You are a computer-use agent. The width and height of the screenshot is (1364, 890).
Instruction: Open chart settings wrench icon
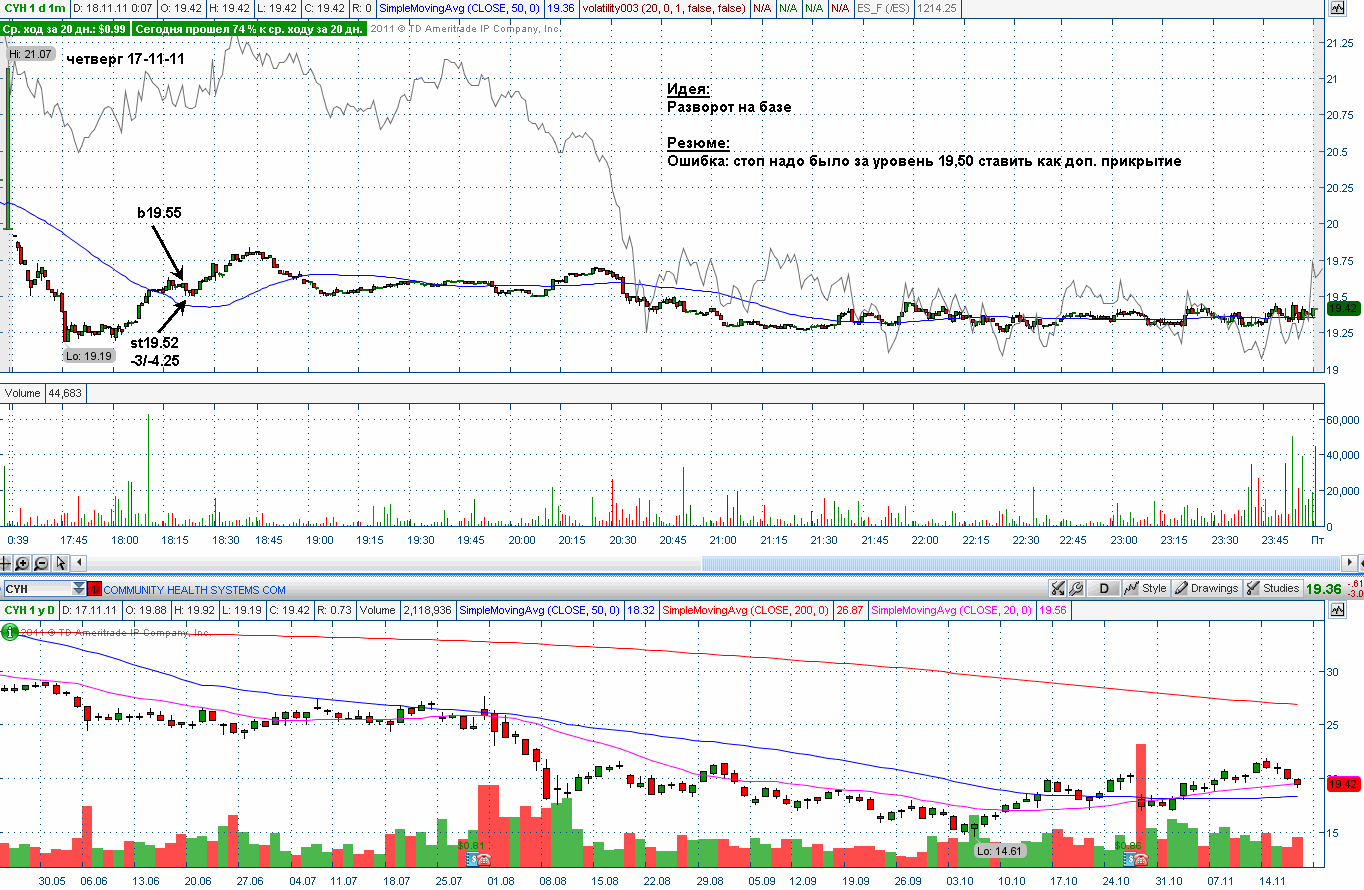tap(1076, 588)
